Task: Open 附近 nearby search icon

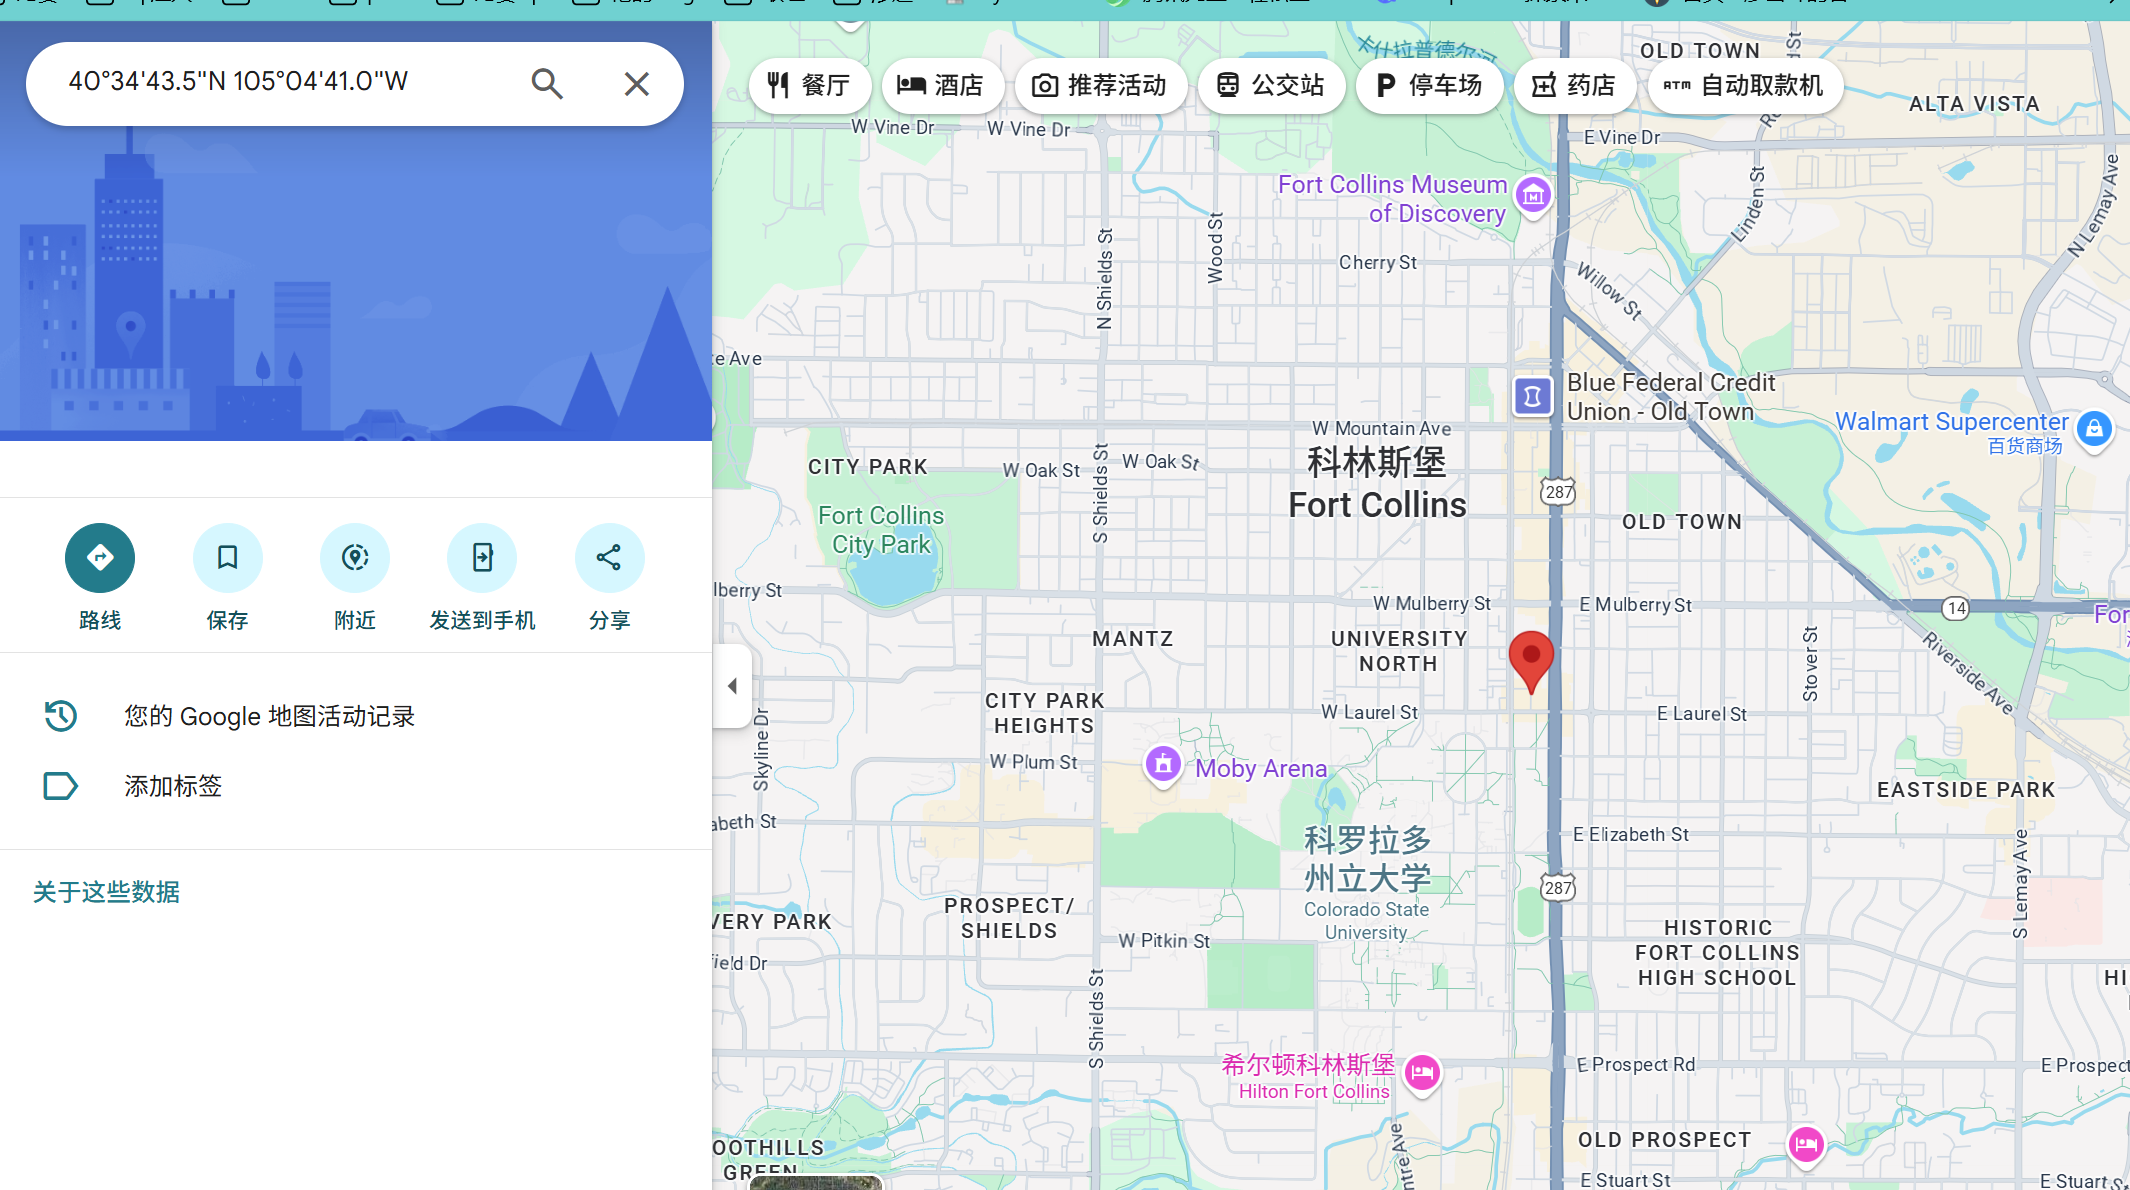Action: (355, 558)
